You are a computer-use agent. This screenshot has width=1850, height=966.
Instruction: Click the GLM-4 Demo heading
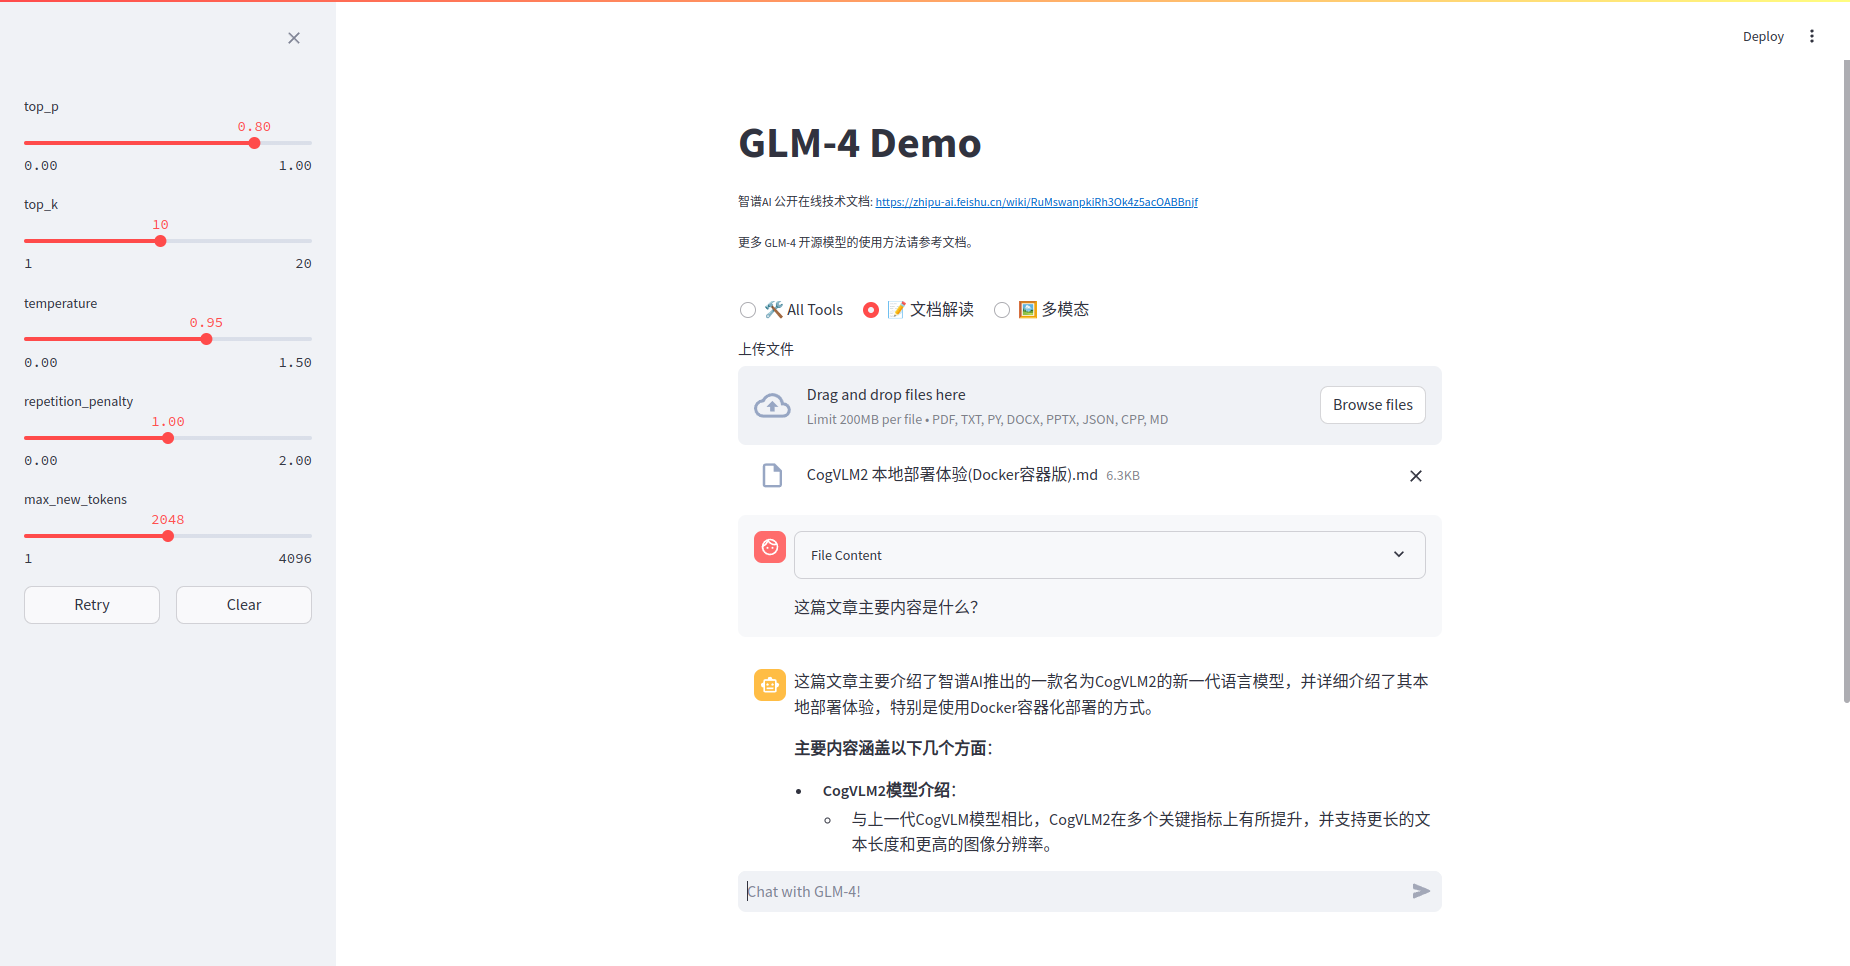pyautogui.click(x=860, y=143)
